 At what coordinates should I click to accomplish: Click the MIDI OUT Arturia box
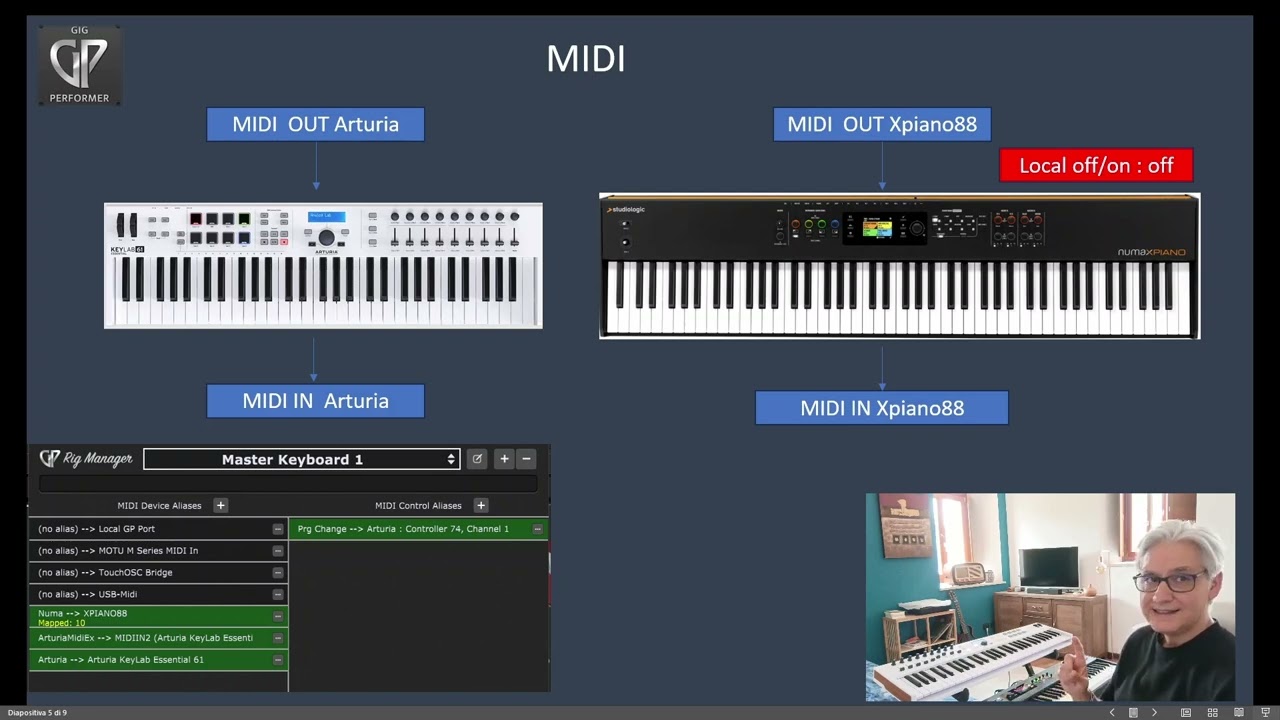pos(316,125)
